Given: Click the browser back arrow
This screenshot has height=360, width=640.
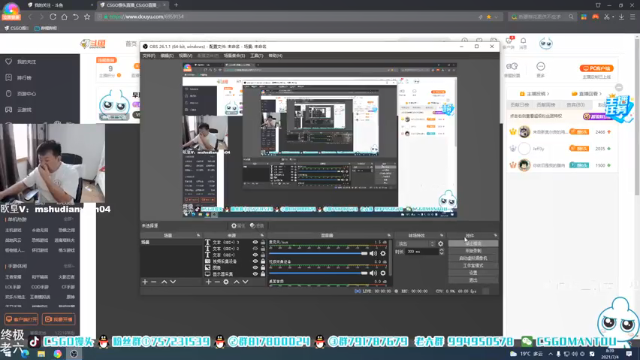Looking at the screenshot, I should pyautogui.click(x=30, y=17).
